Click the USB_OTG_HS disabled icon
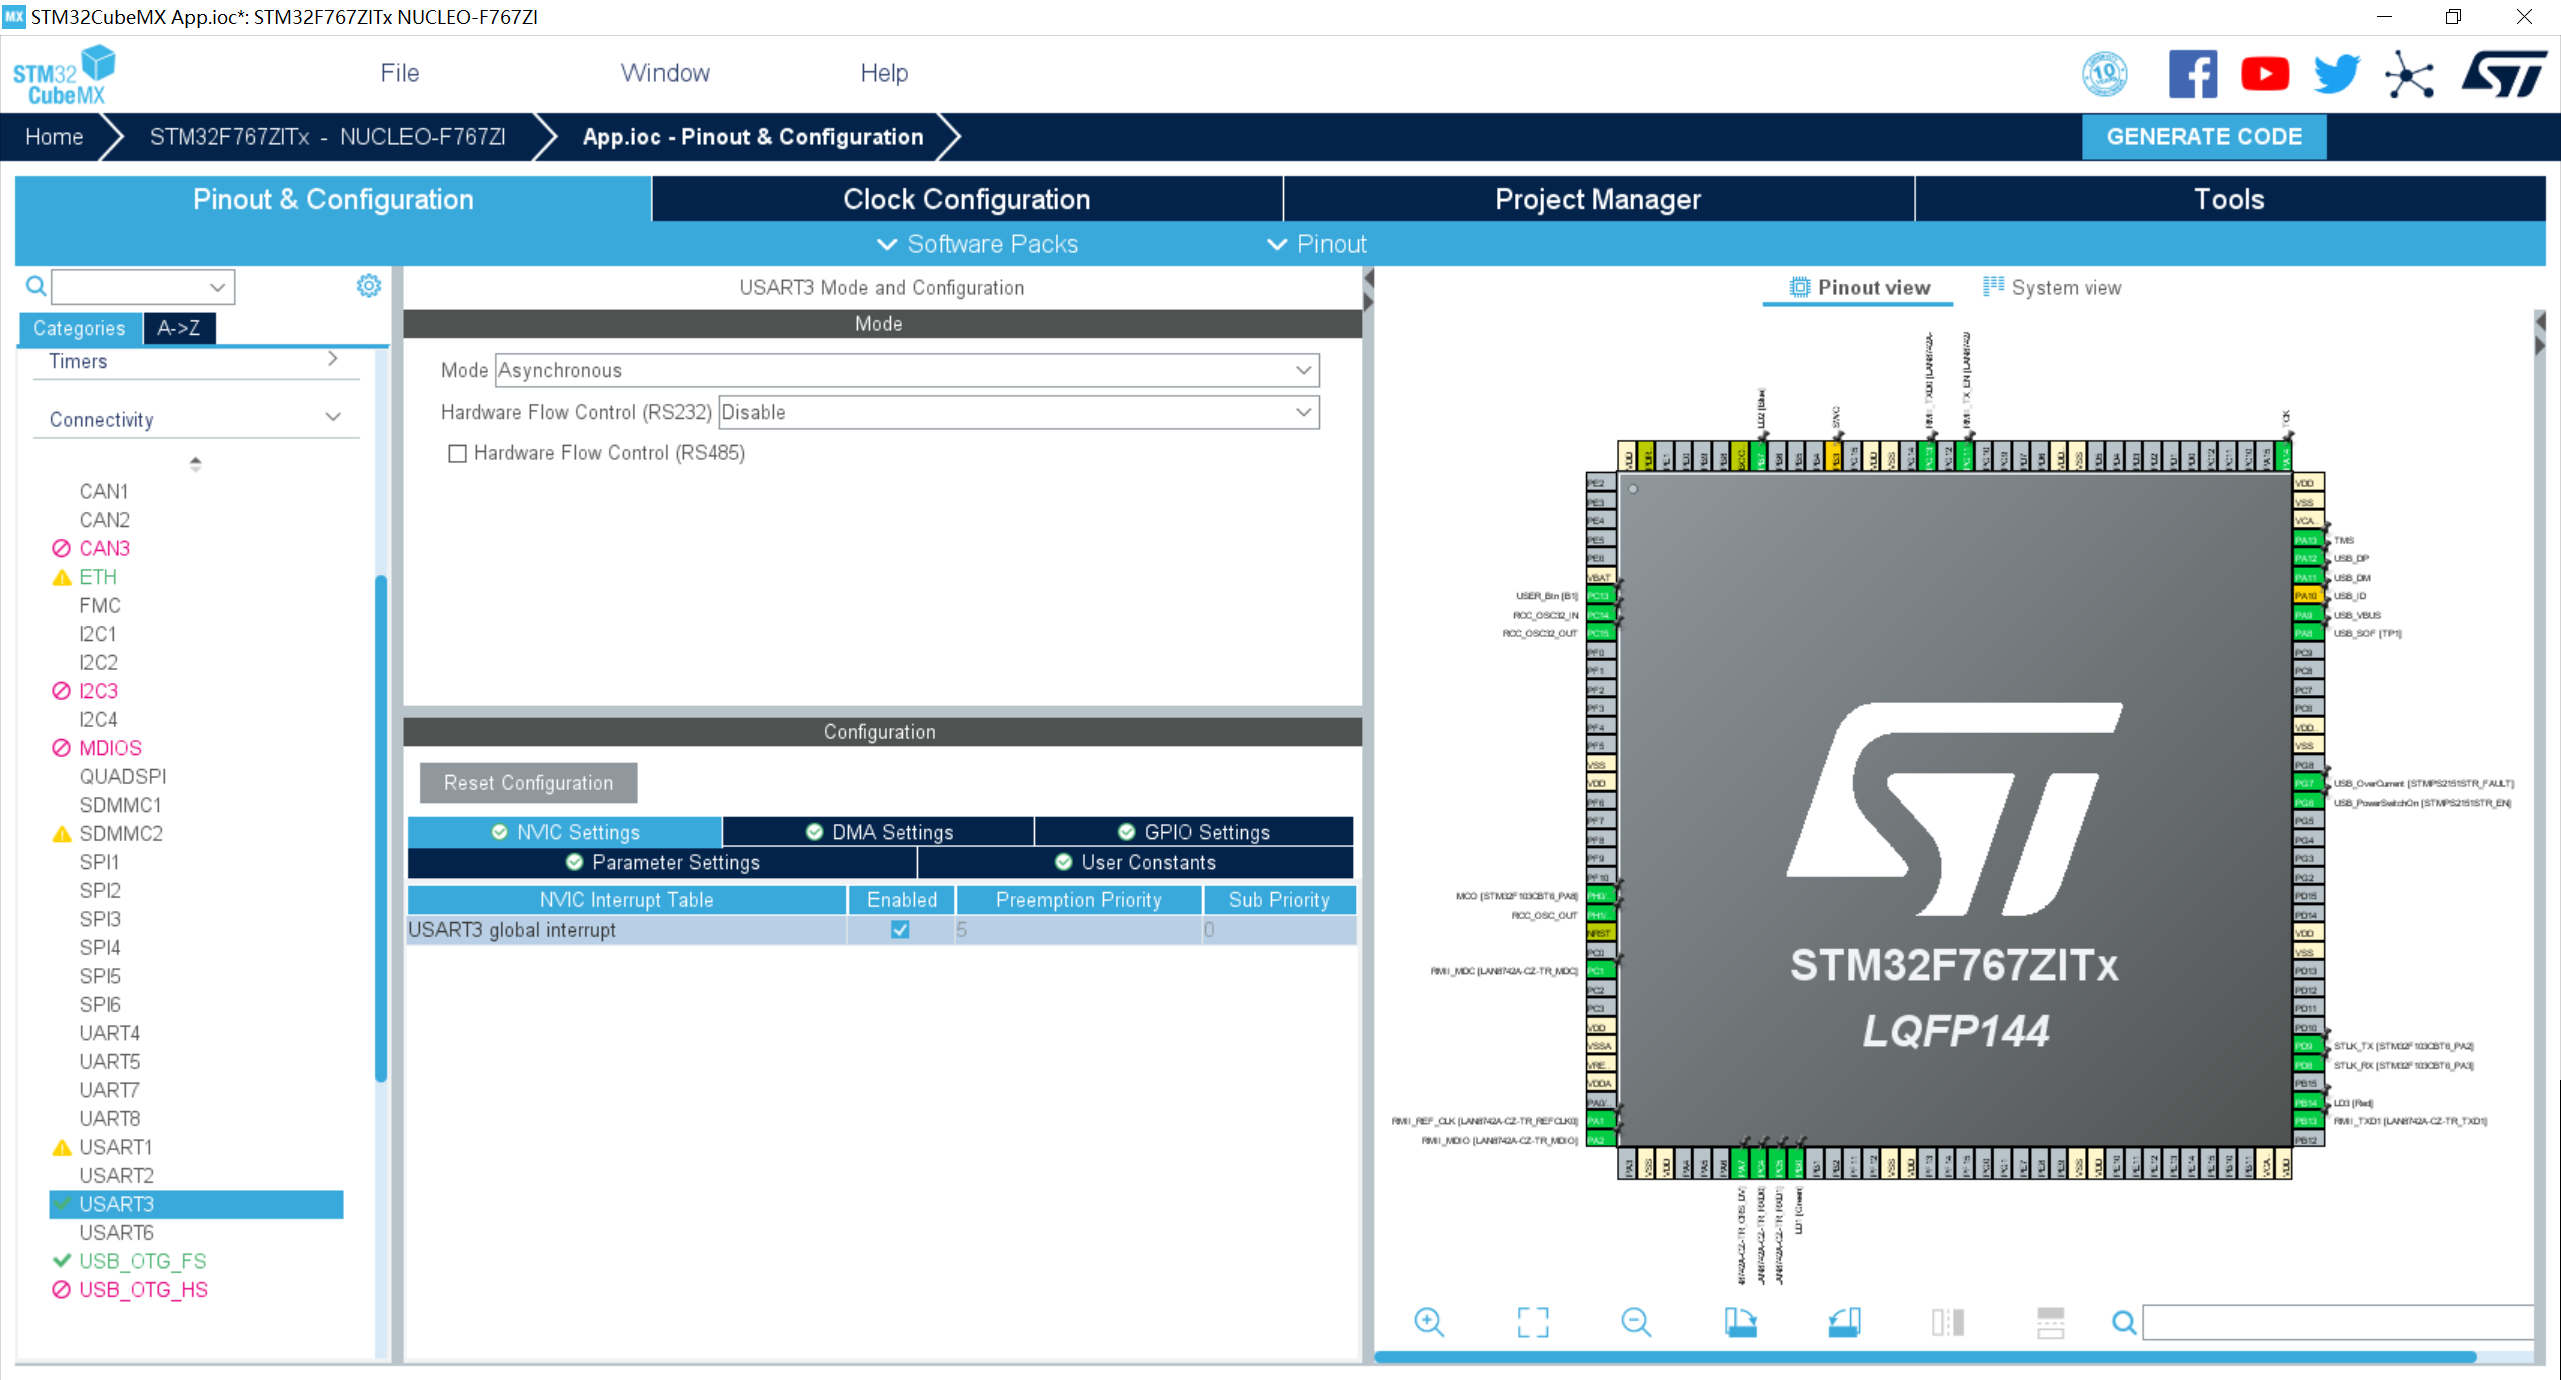 (61, 1290)
